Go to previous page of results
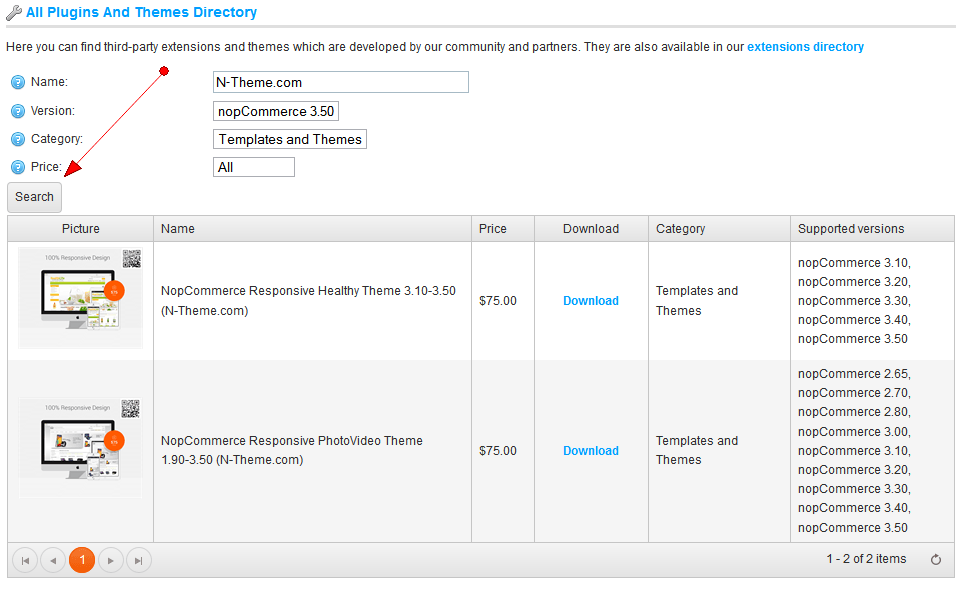 click(53, 560)
